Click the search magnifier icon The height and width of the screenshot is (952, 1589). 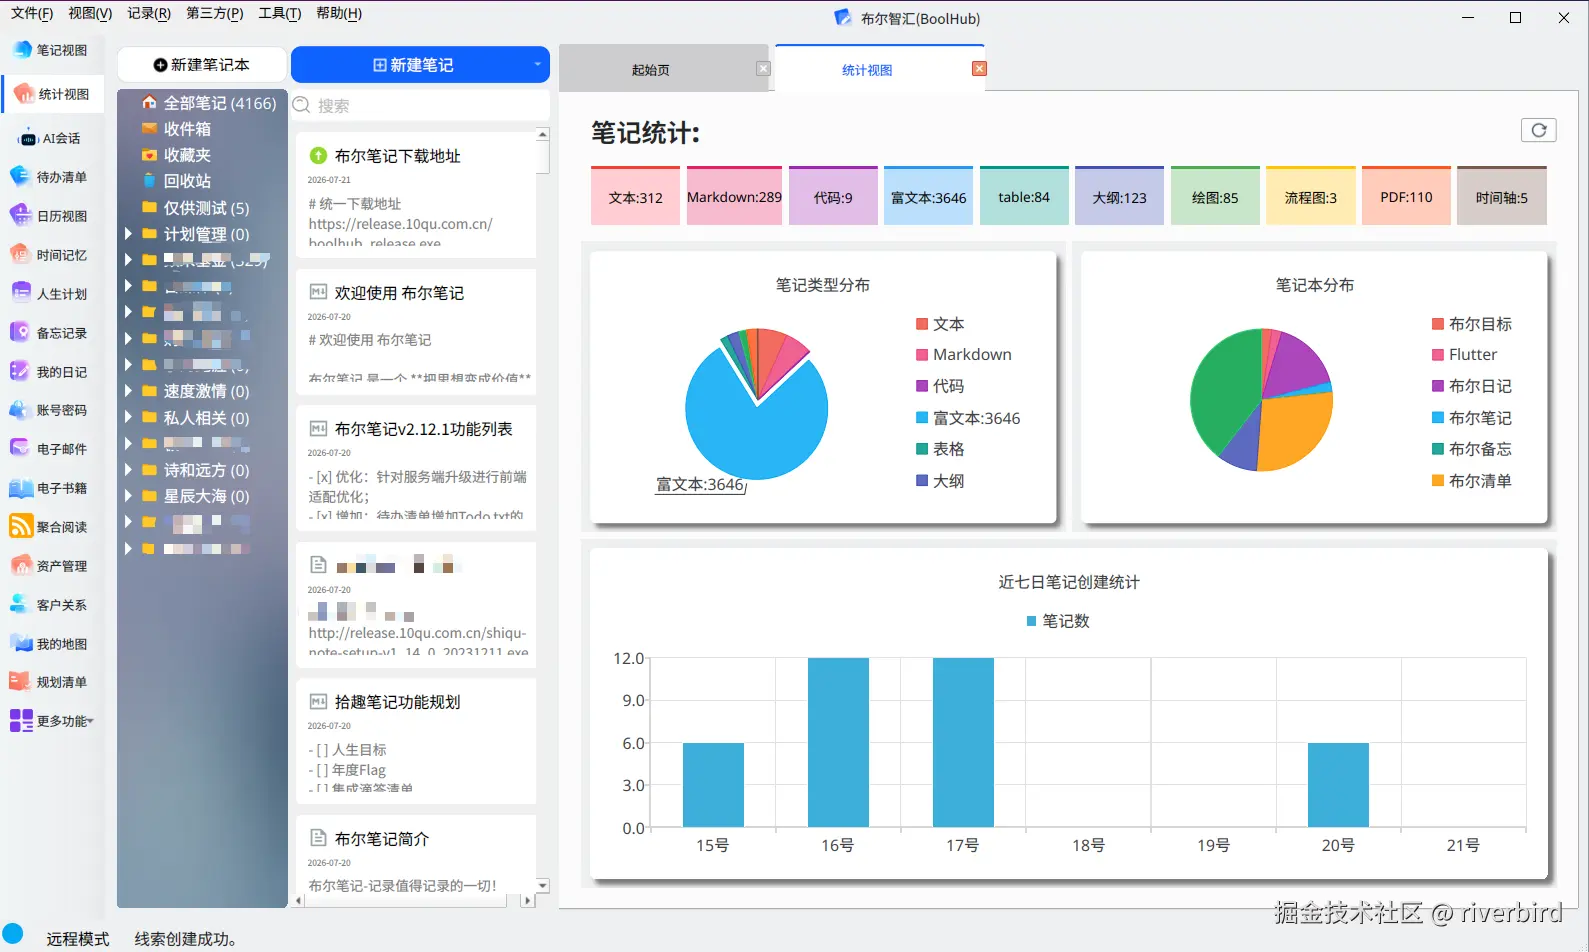tap(301, 105)
